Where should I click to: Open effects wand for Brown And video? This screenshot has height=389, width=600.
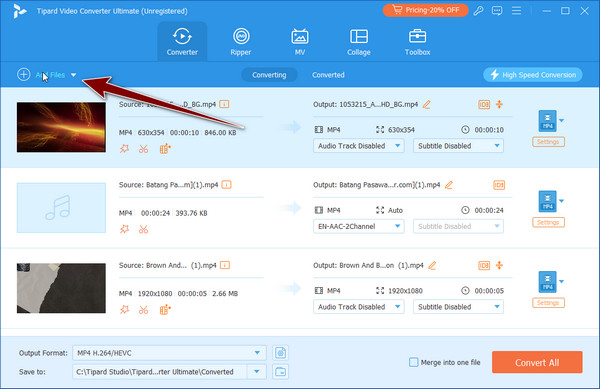(x=125, y=309)
